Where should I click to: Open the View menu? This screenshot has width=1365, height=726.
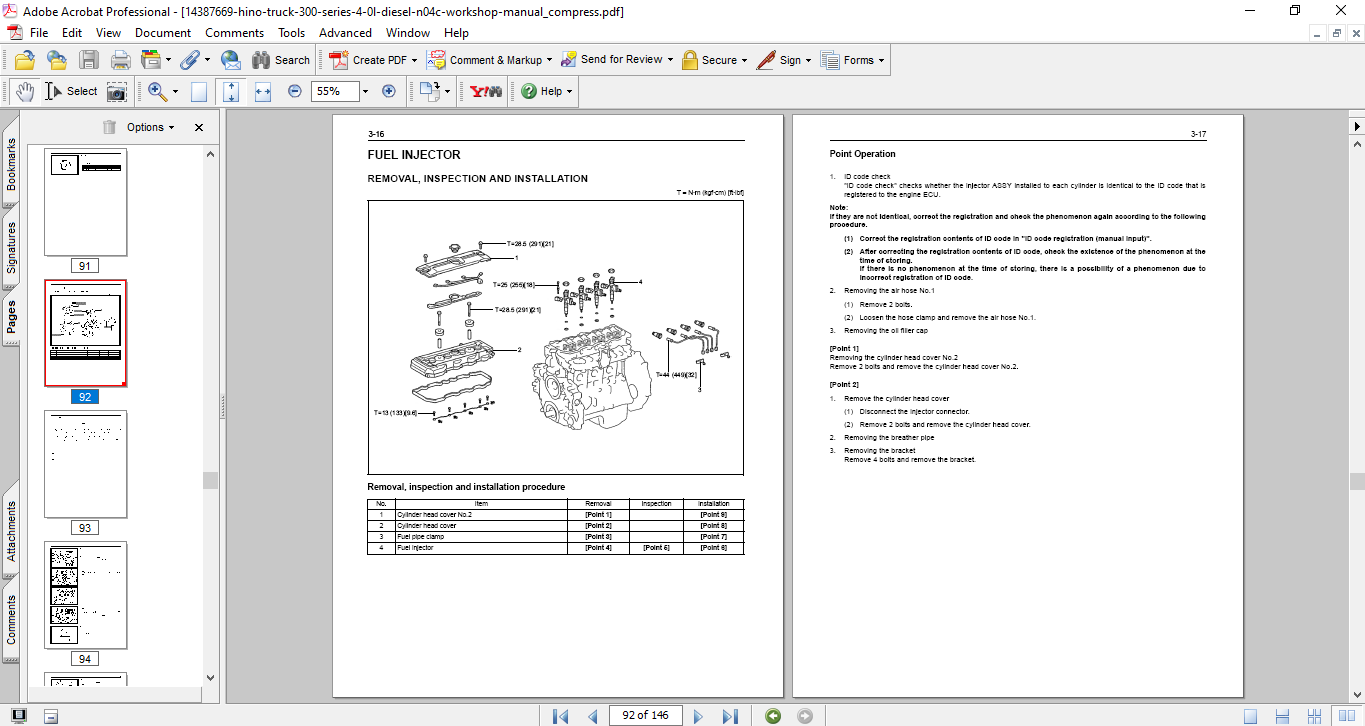pyautogui.click(x=108, y=33)
